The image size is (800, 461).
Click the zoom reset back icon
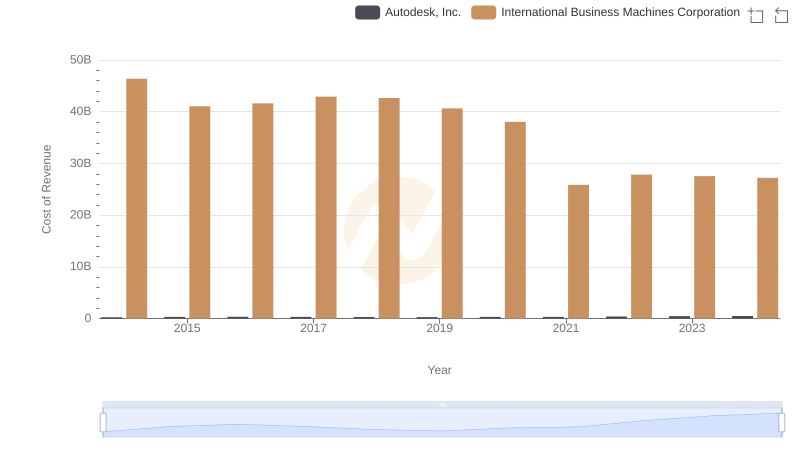click(x=781, y=15)
